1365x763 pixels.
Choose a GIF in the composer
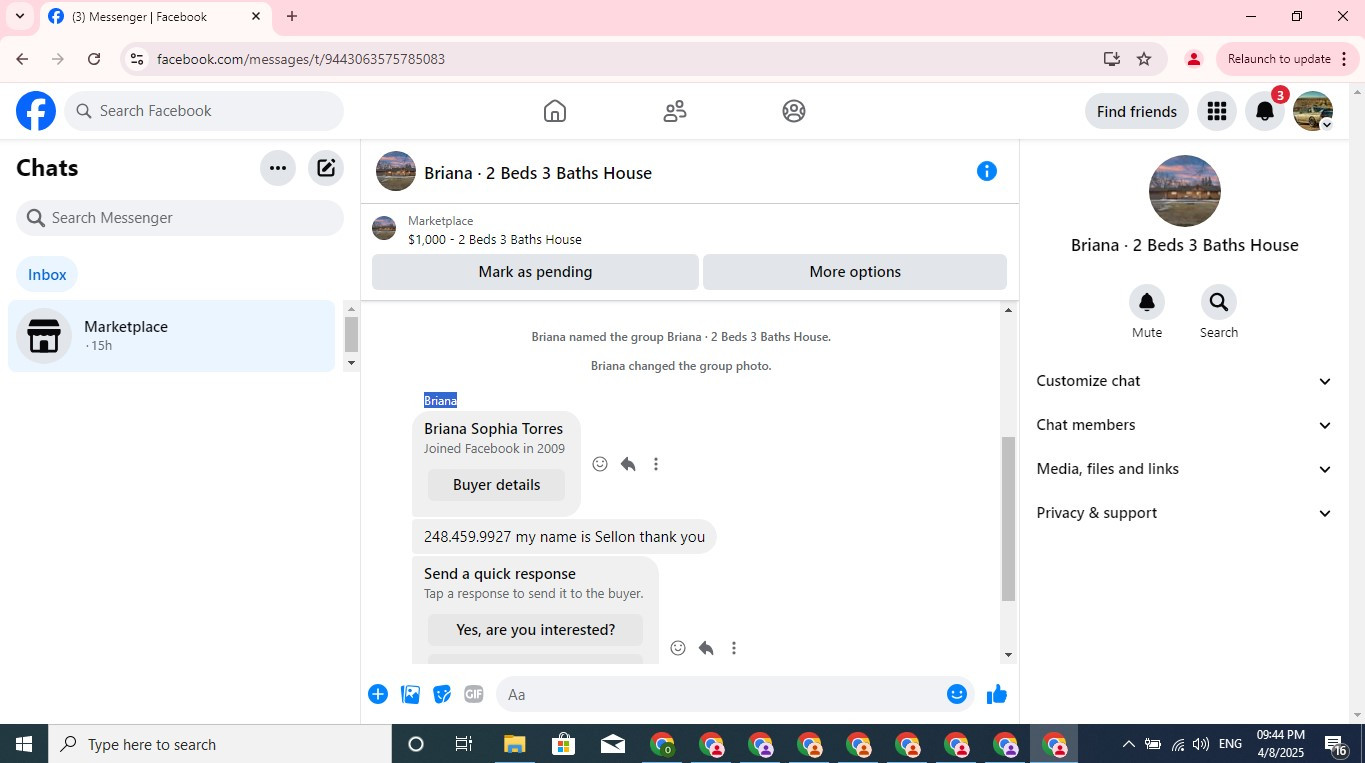pyautogui.click(x=474, y=694)
